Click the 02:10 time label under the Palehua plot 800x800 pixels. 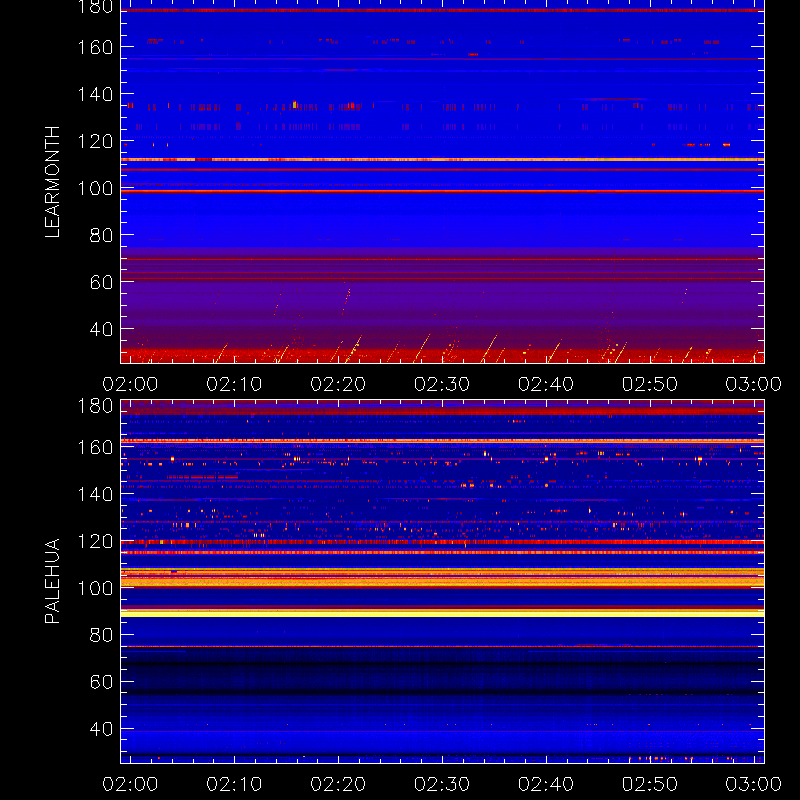coord(234,784)
